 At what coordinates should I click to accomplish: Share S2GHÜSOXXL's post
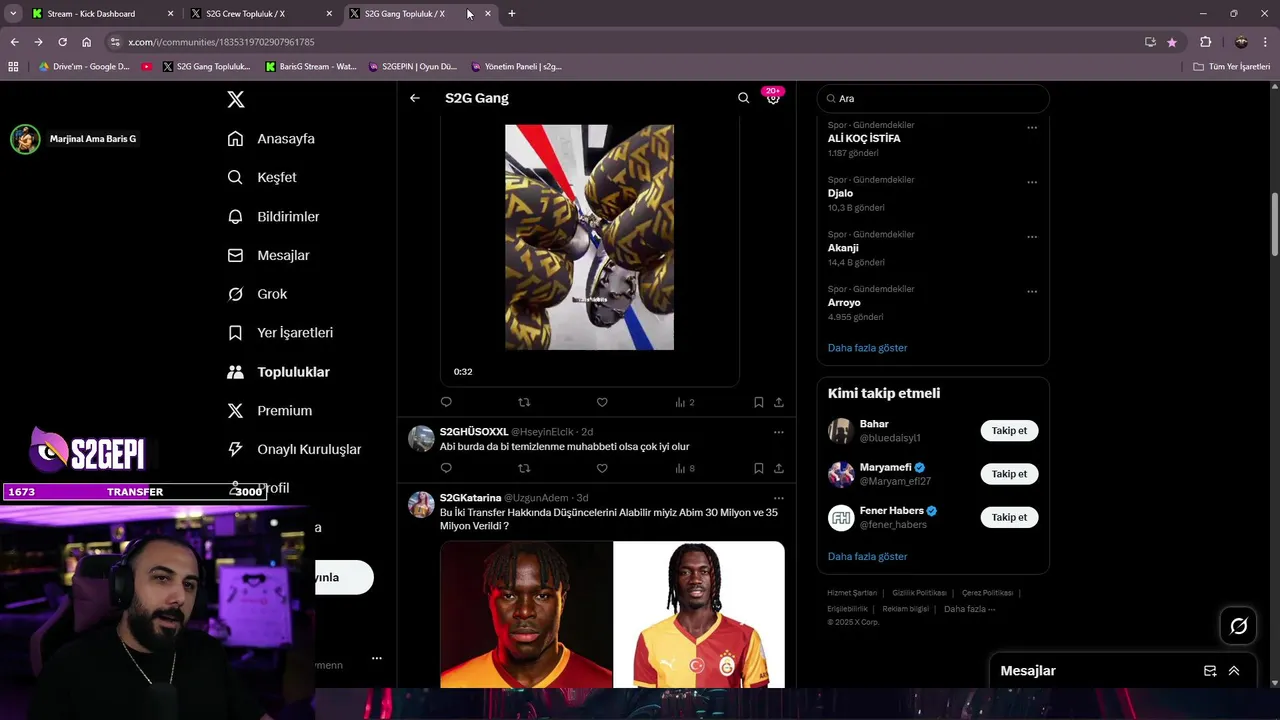pyautogui.click(x=779, y=468)
